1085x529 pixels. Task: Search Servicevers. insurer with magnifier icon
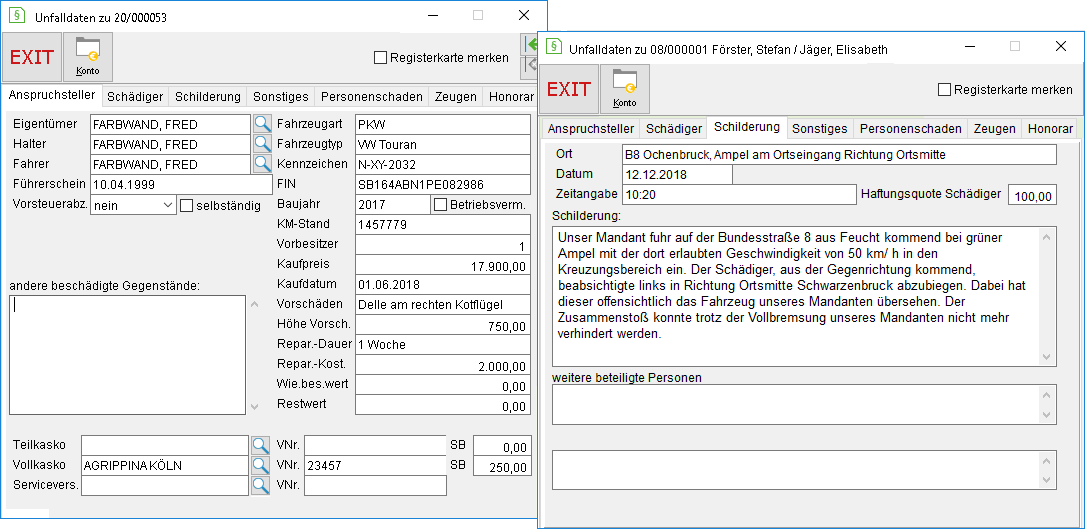[x=260, y=485]
